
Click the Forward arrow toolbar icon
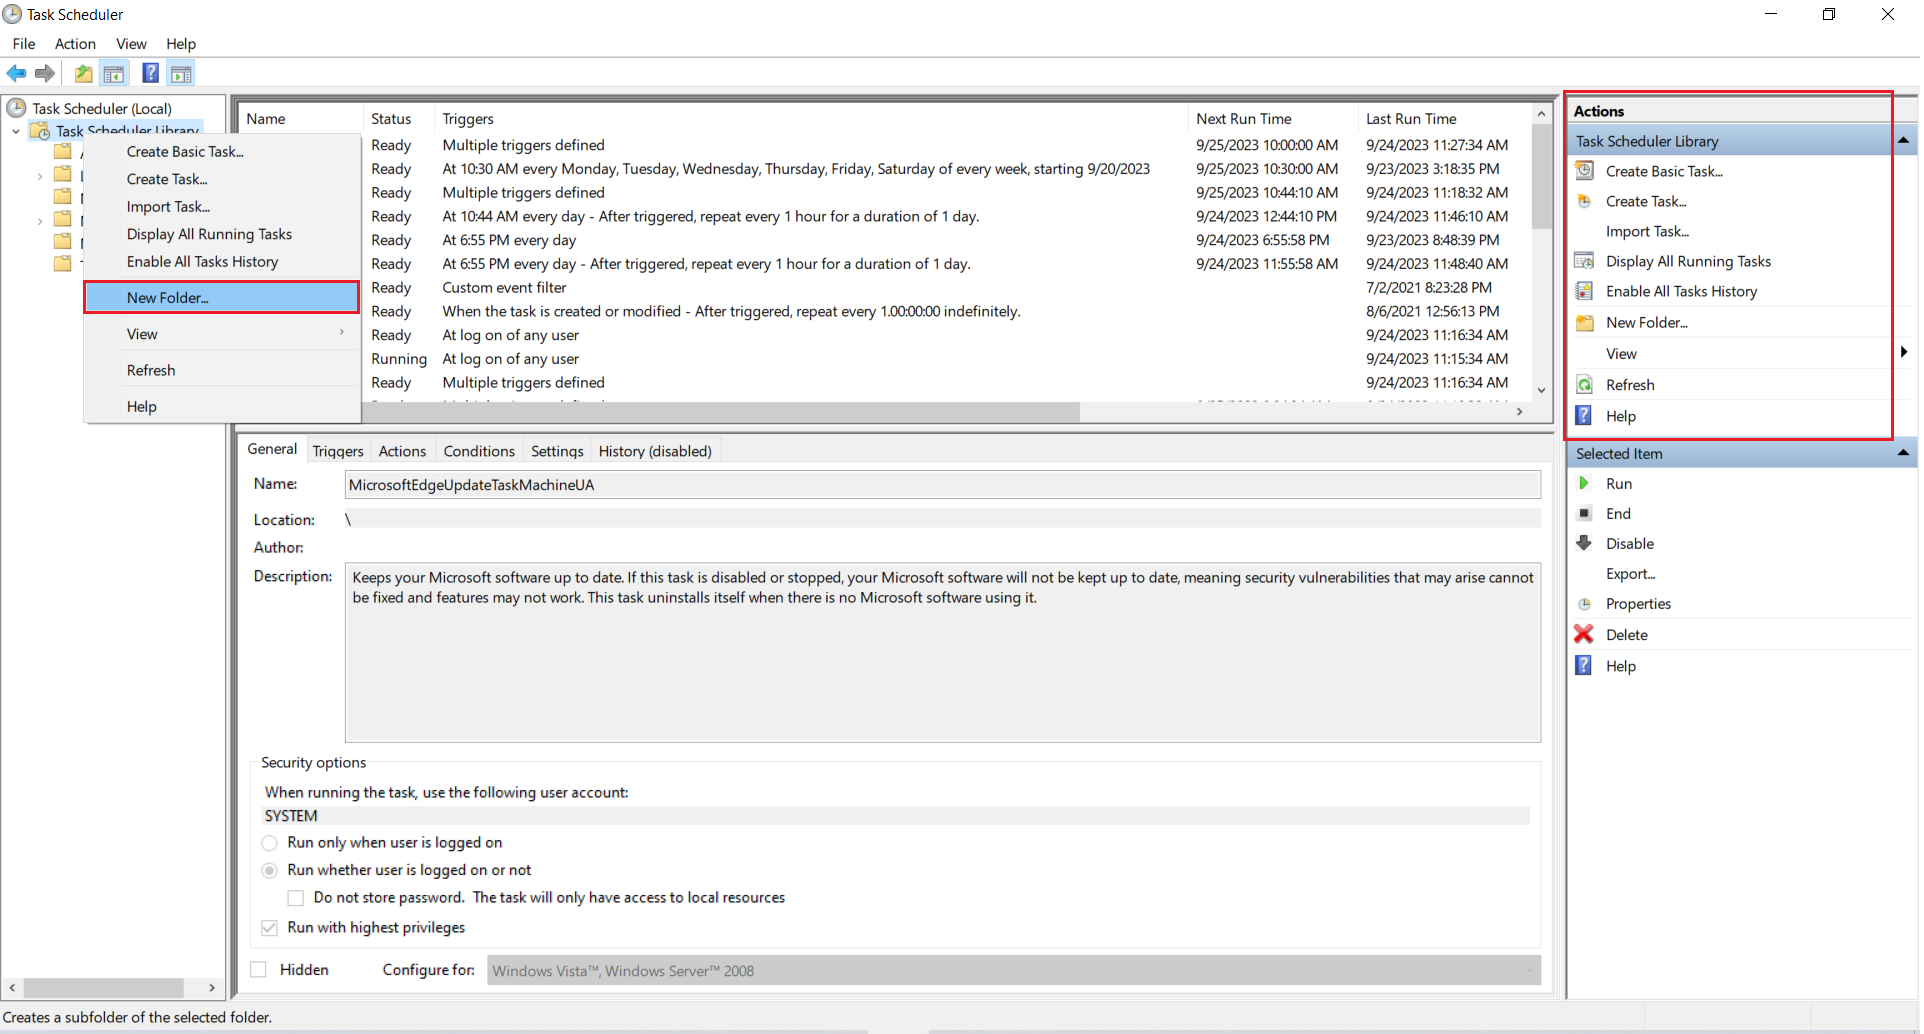45,73
